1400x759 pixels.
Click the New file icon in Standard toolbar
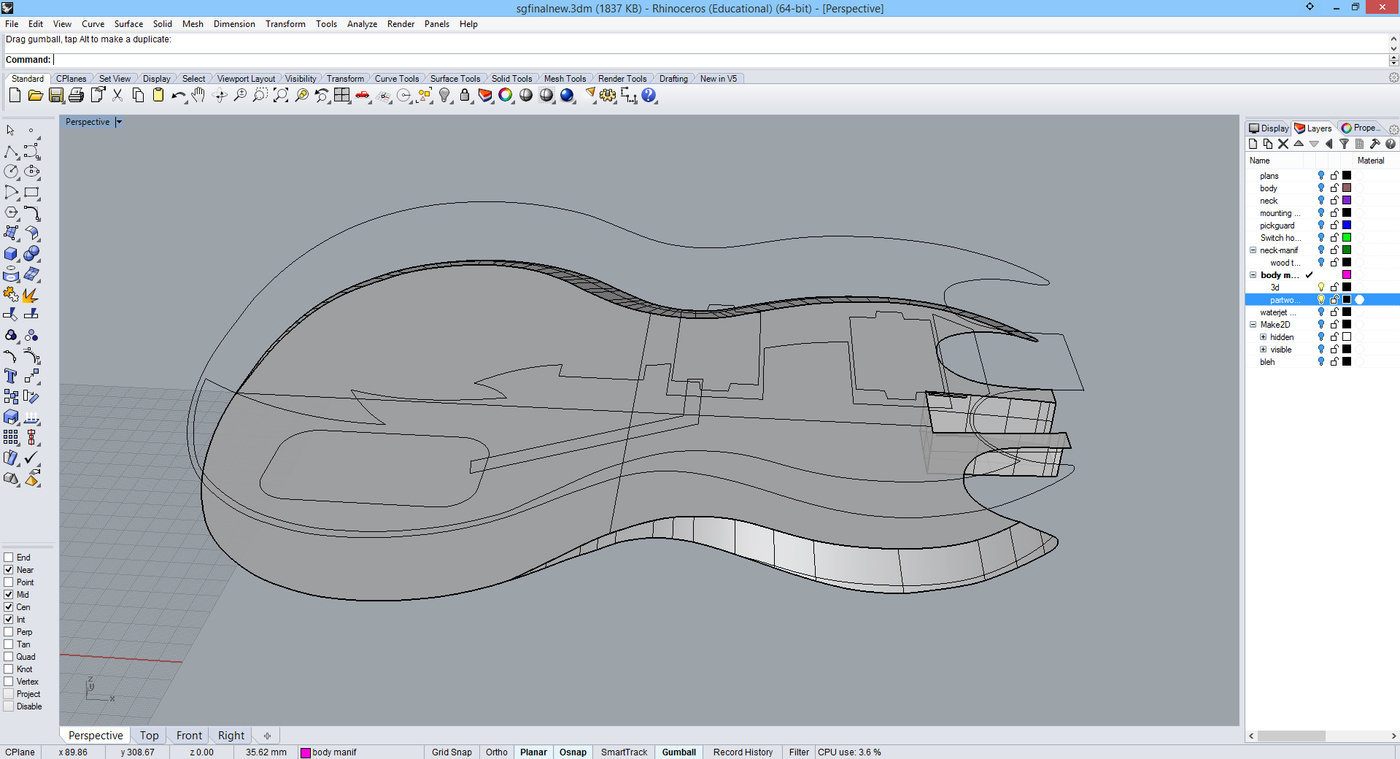tap(15, 95)
